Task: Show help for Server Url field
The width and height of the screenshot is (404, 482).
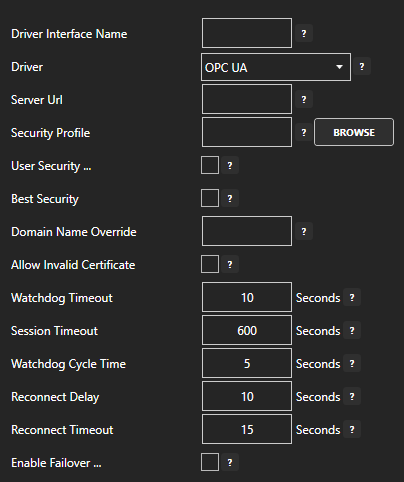Action: (304, 100)
